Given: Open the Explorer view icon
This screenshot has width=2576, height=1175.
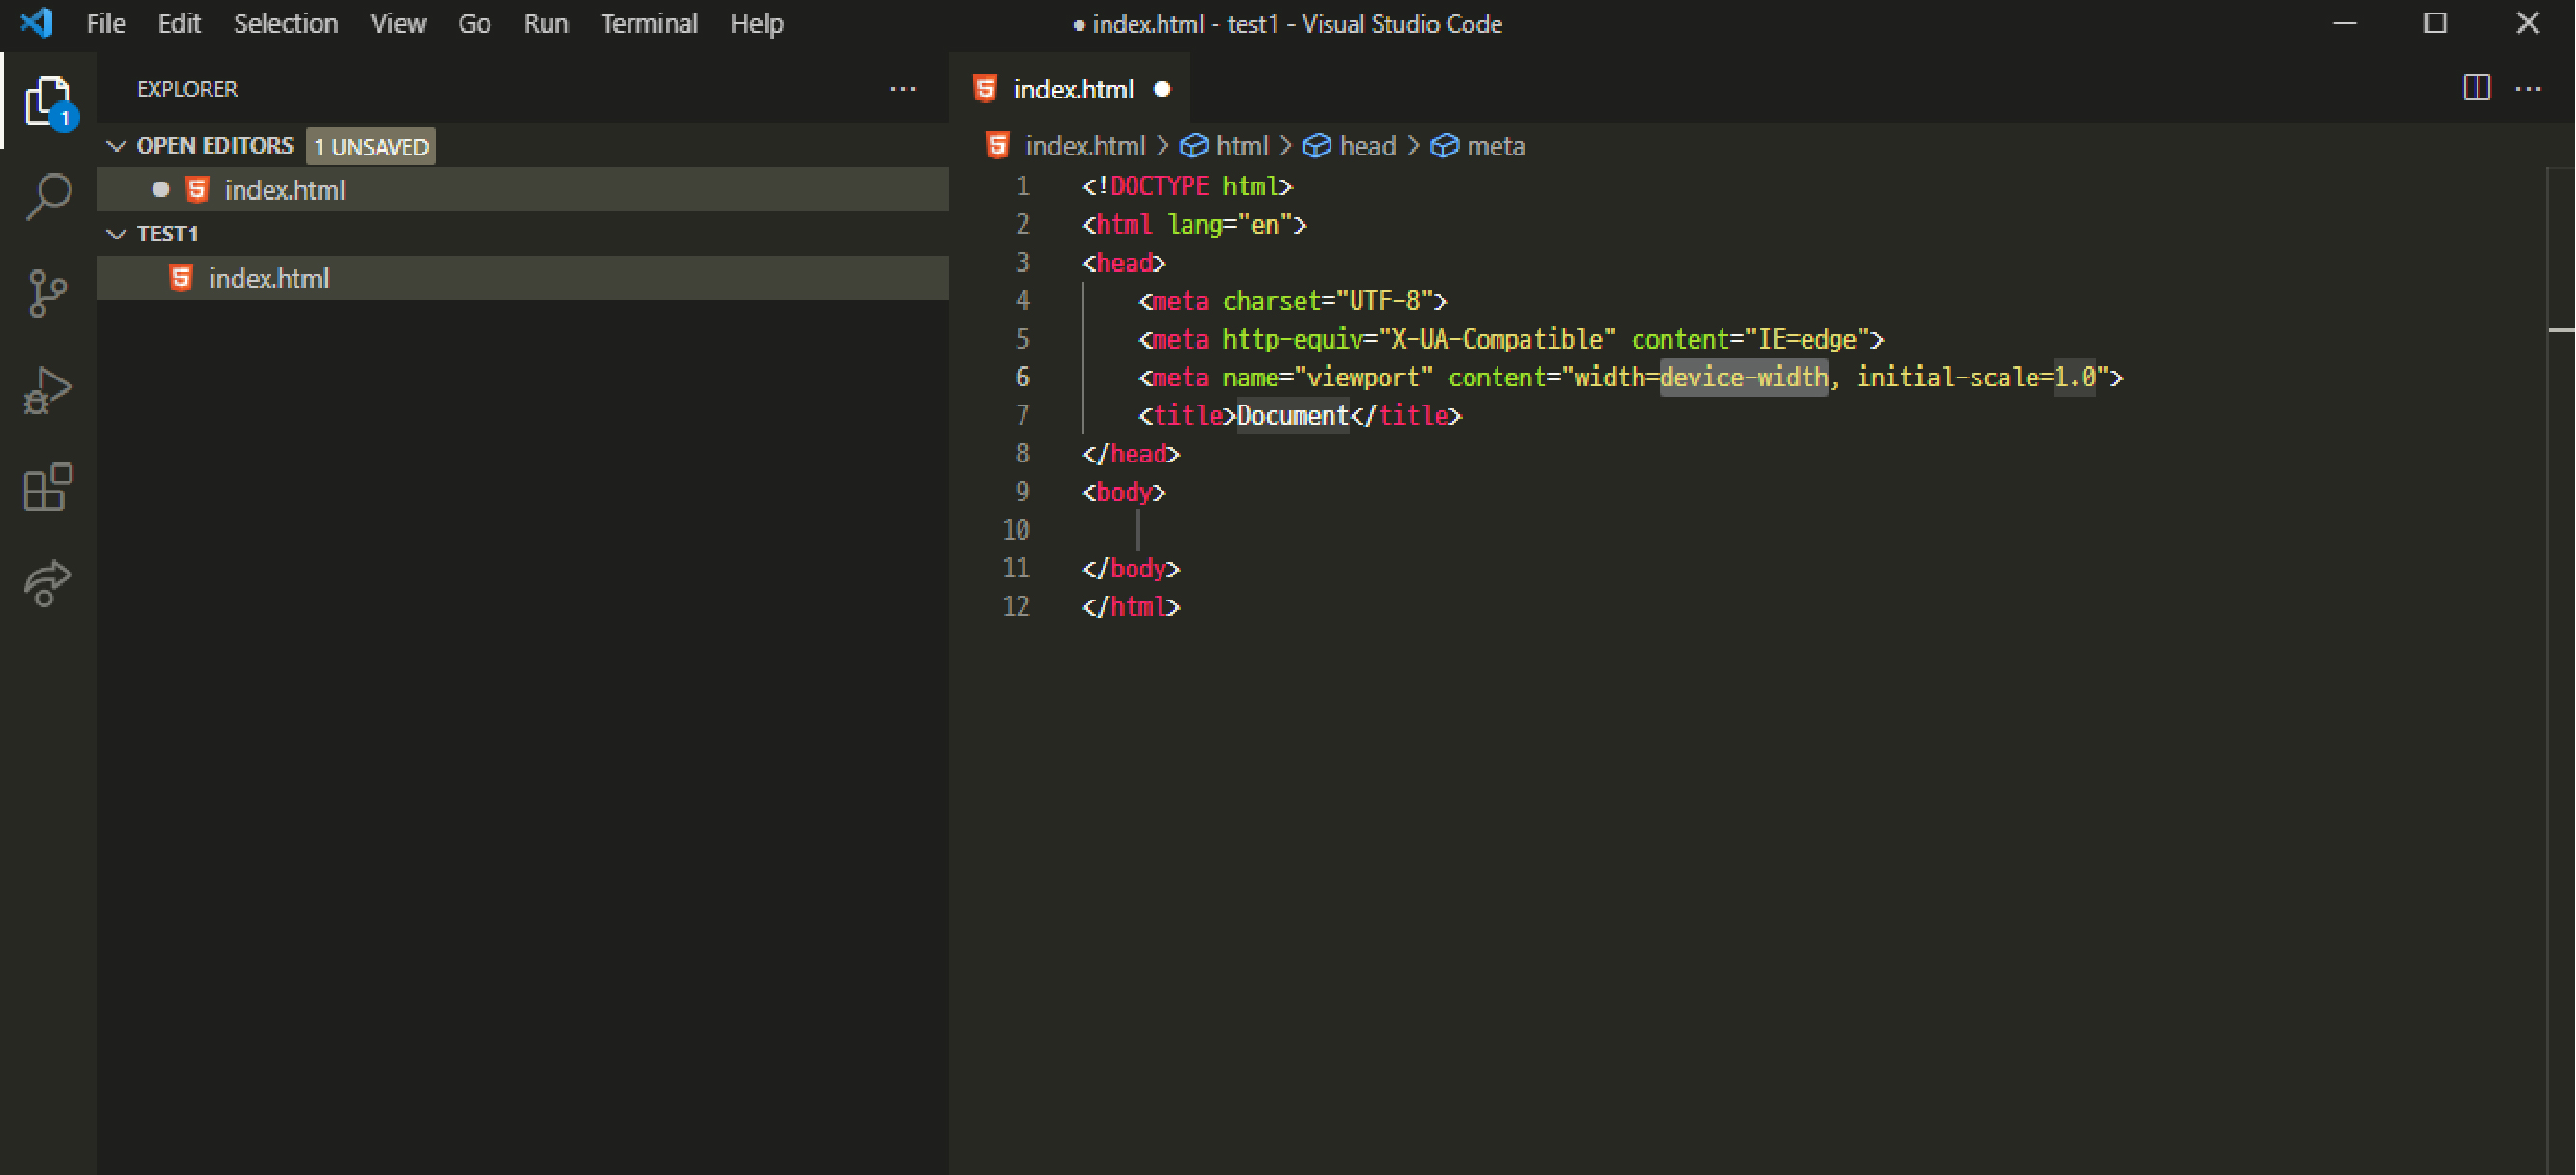Looking at the screenshot, I should [x=47, y=101].
